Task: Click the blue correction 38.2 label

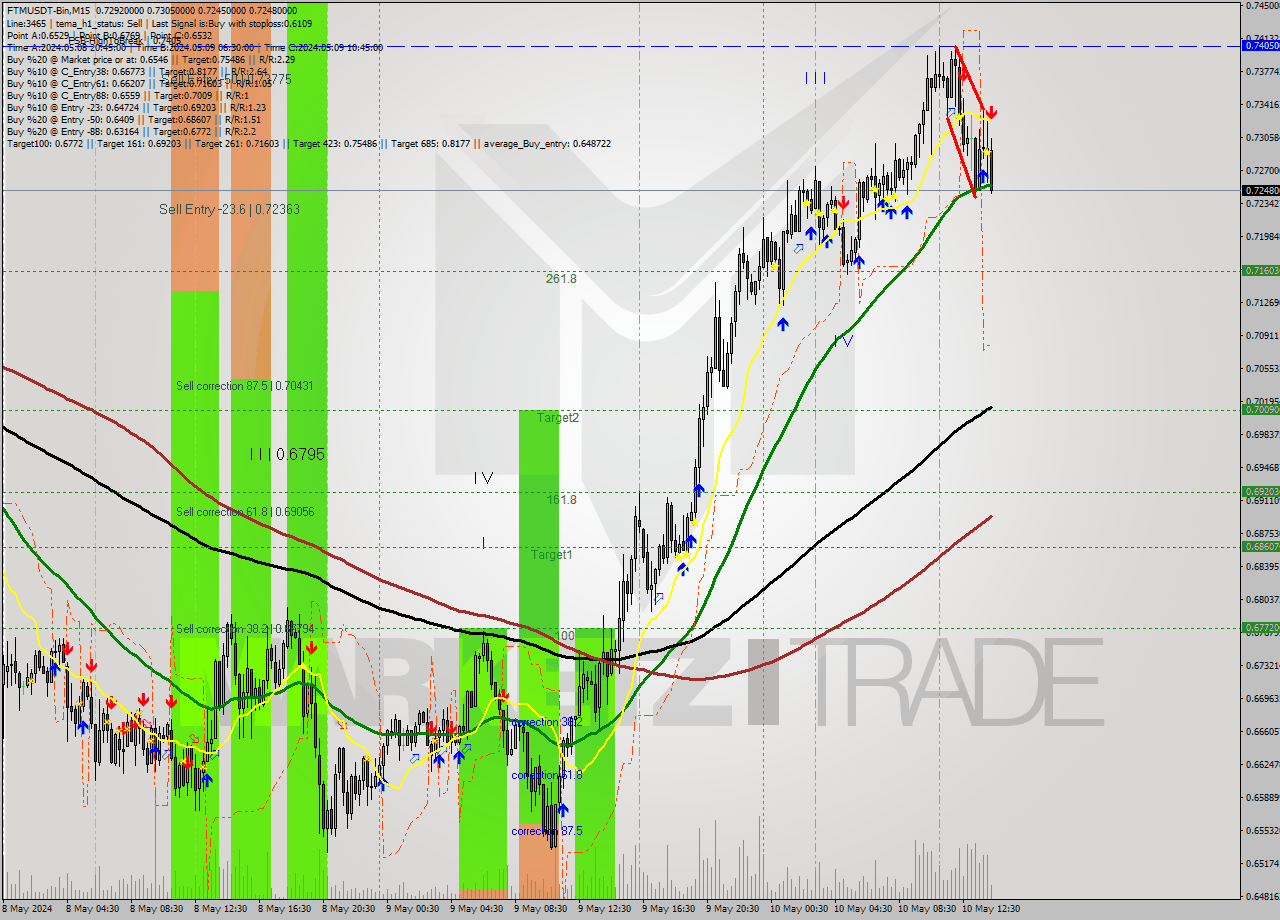Action: click(546, 722)
